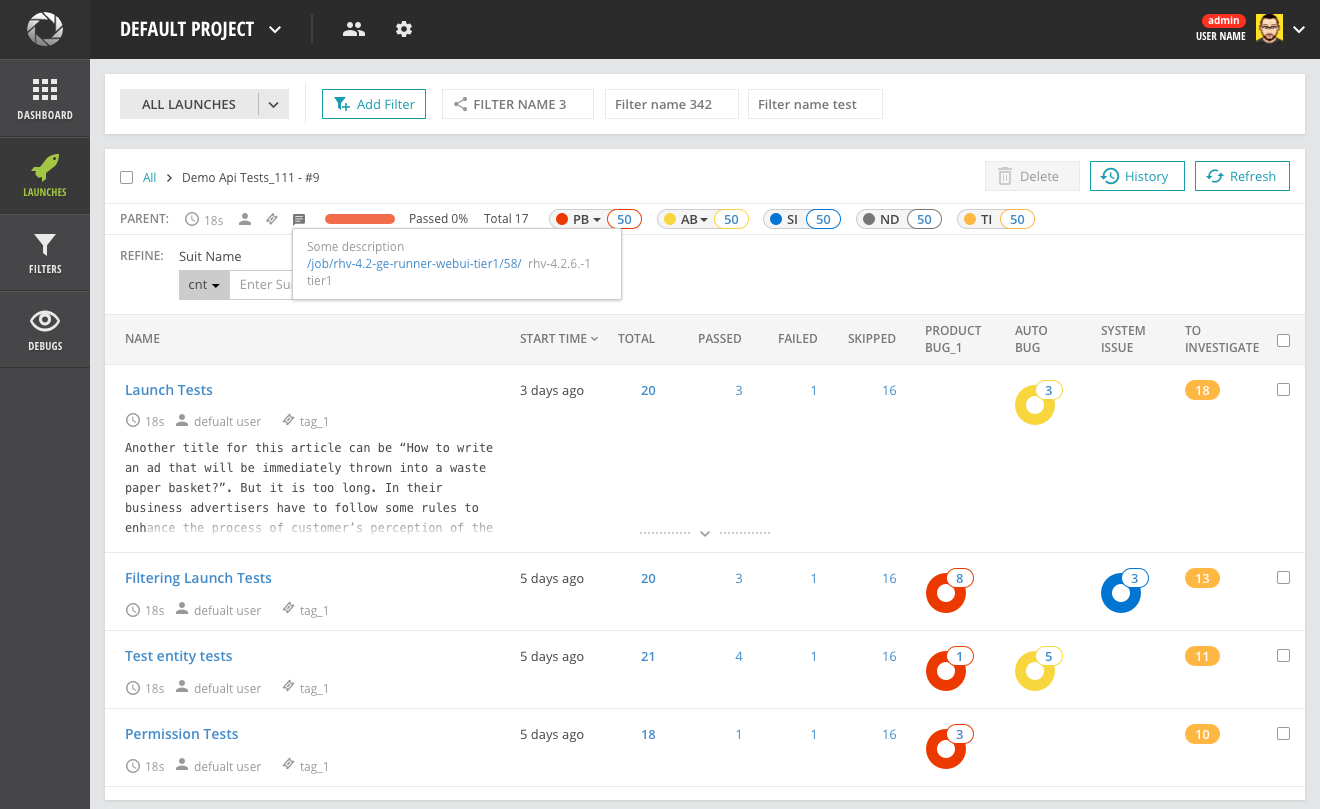
Task: Switch to the FILTER NAME 3 tab
Action: coord(517,103)
